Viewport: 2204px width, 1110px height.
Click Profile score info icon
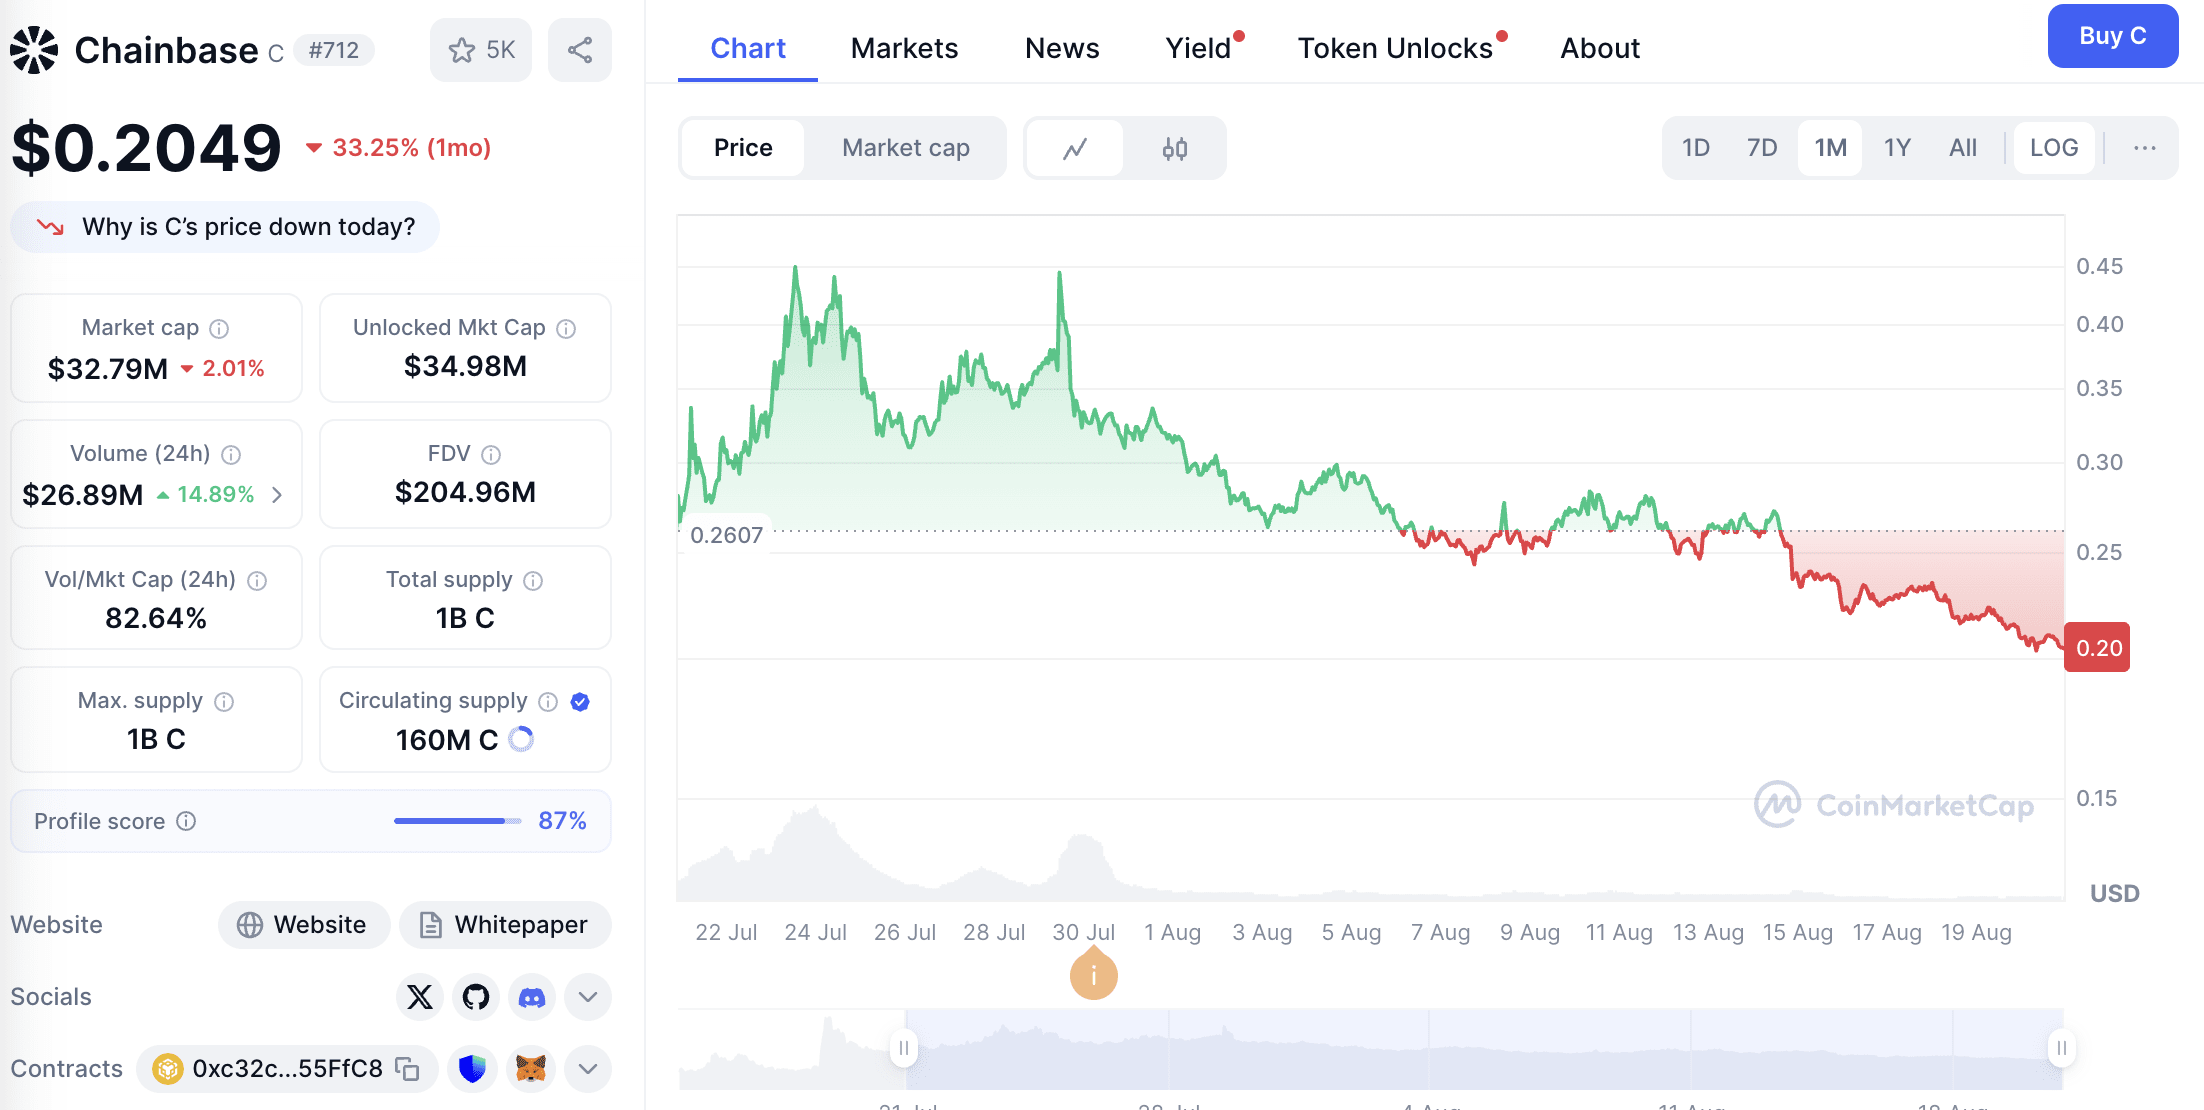coord(186,821)
